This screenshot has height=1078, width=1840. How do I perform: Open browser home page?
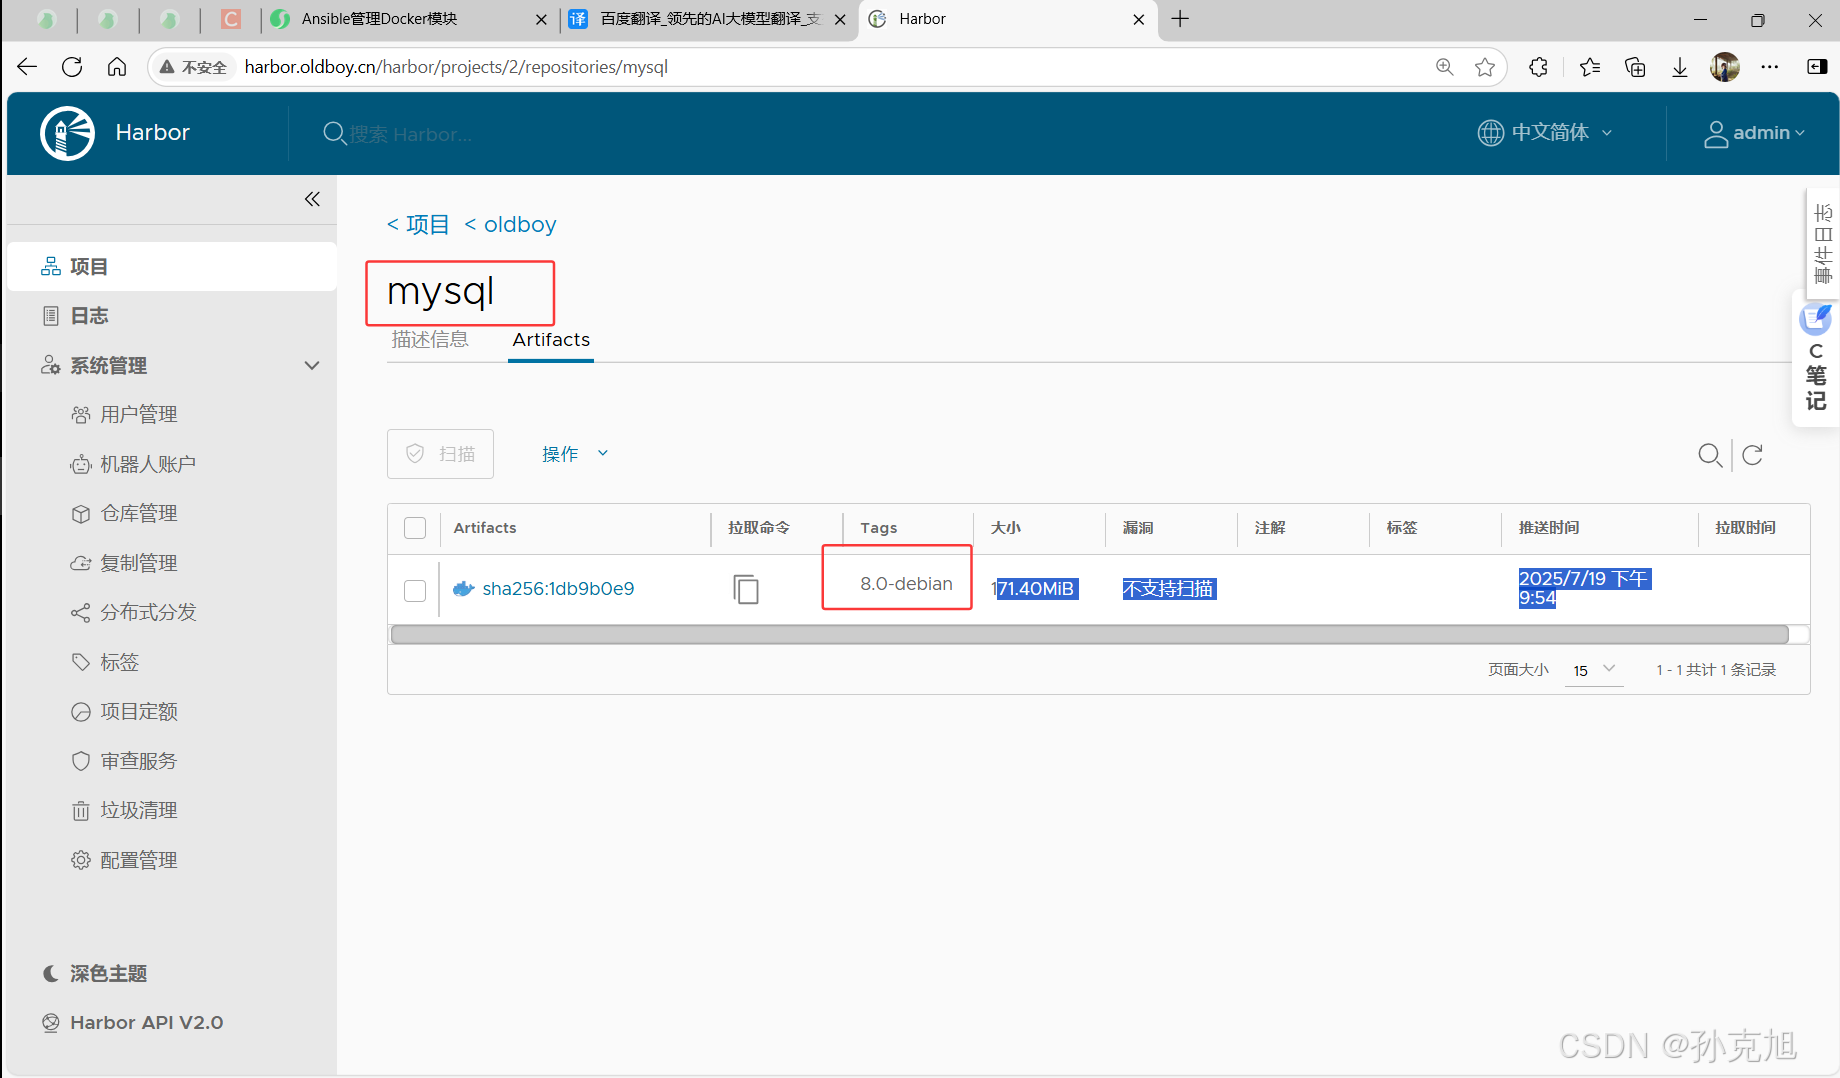[117, 67]
